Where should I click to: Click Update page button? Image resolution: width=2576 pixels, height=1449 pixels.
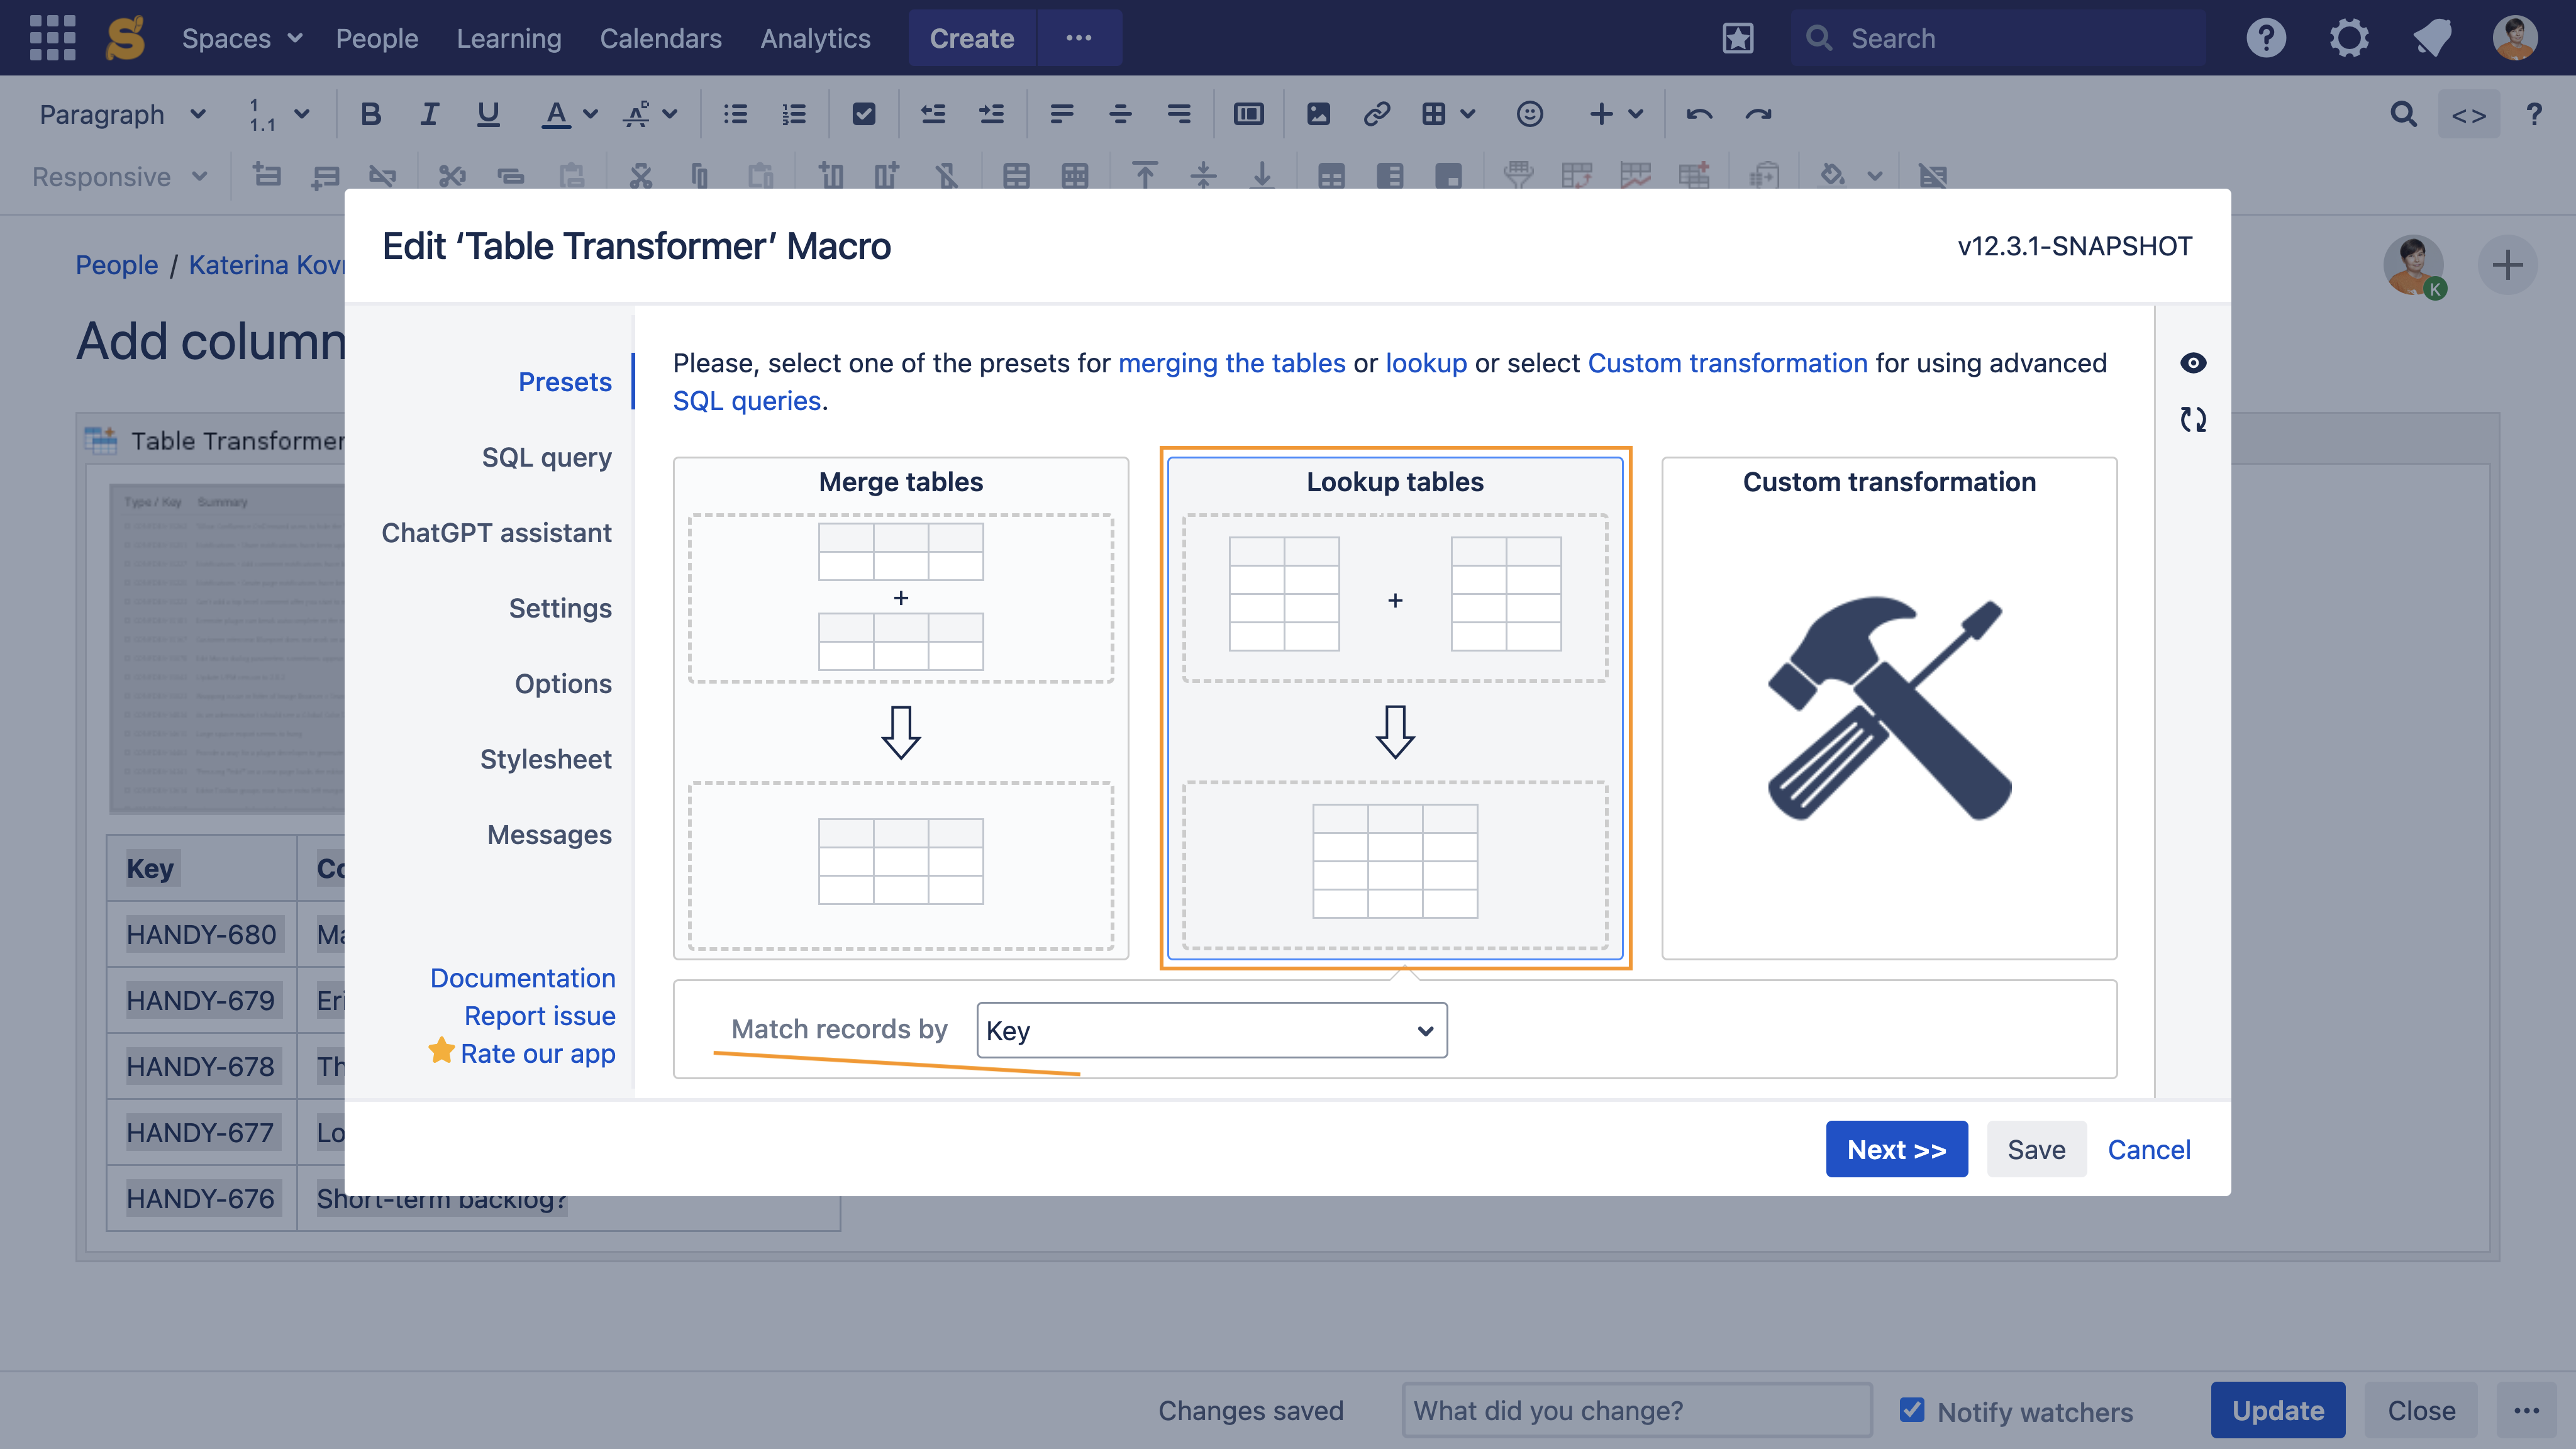(x=2278, y=1410)
